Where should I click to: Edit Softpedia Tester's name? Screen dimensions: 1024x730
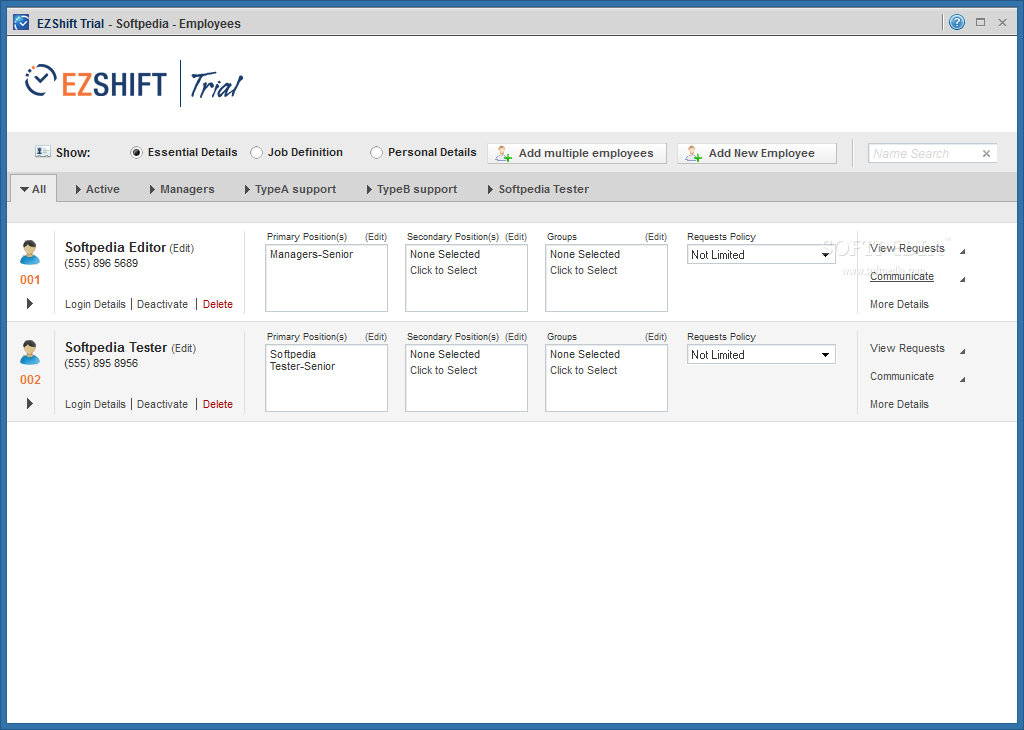pos(184,348)
